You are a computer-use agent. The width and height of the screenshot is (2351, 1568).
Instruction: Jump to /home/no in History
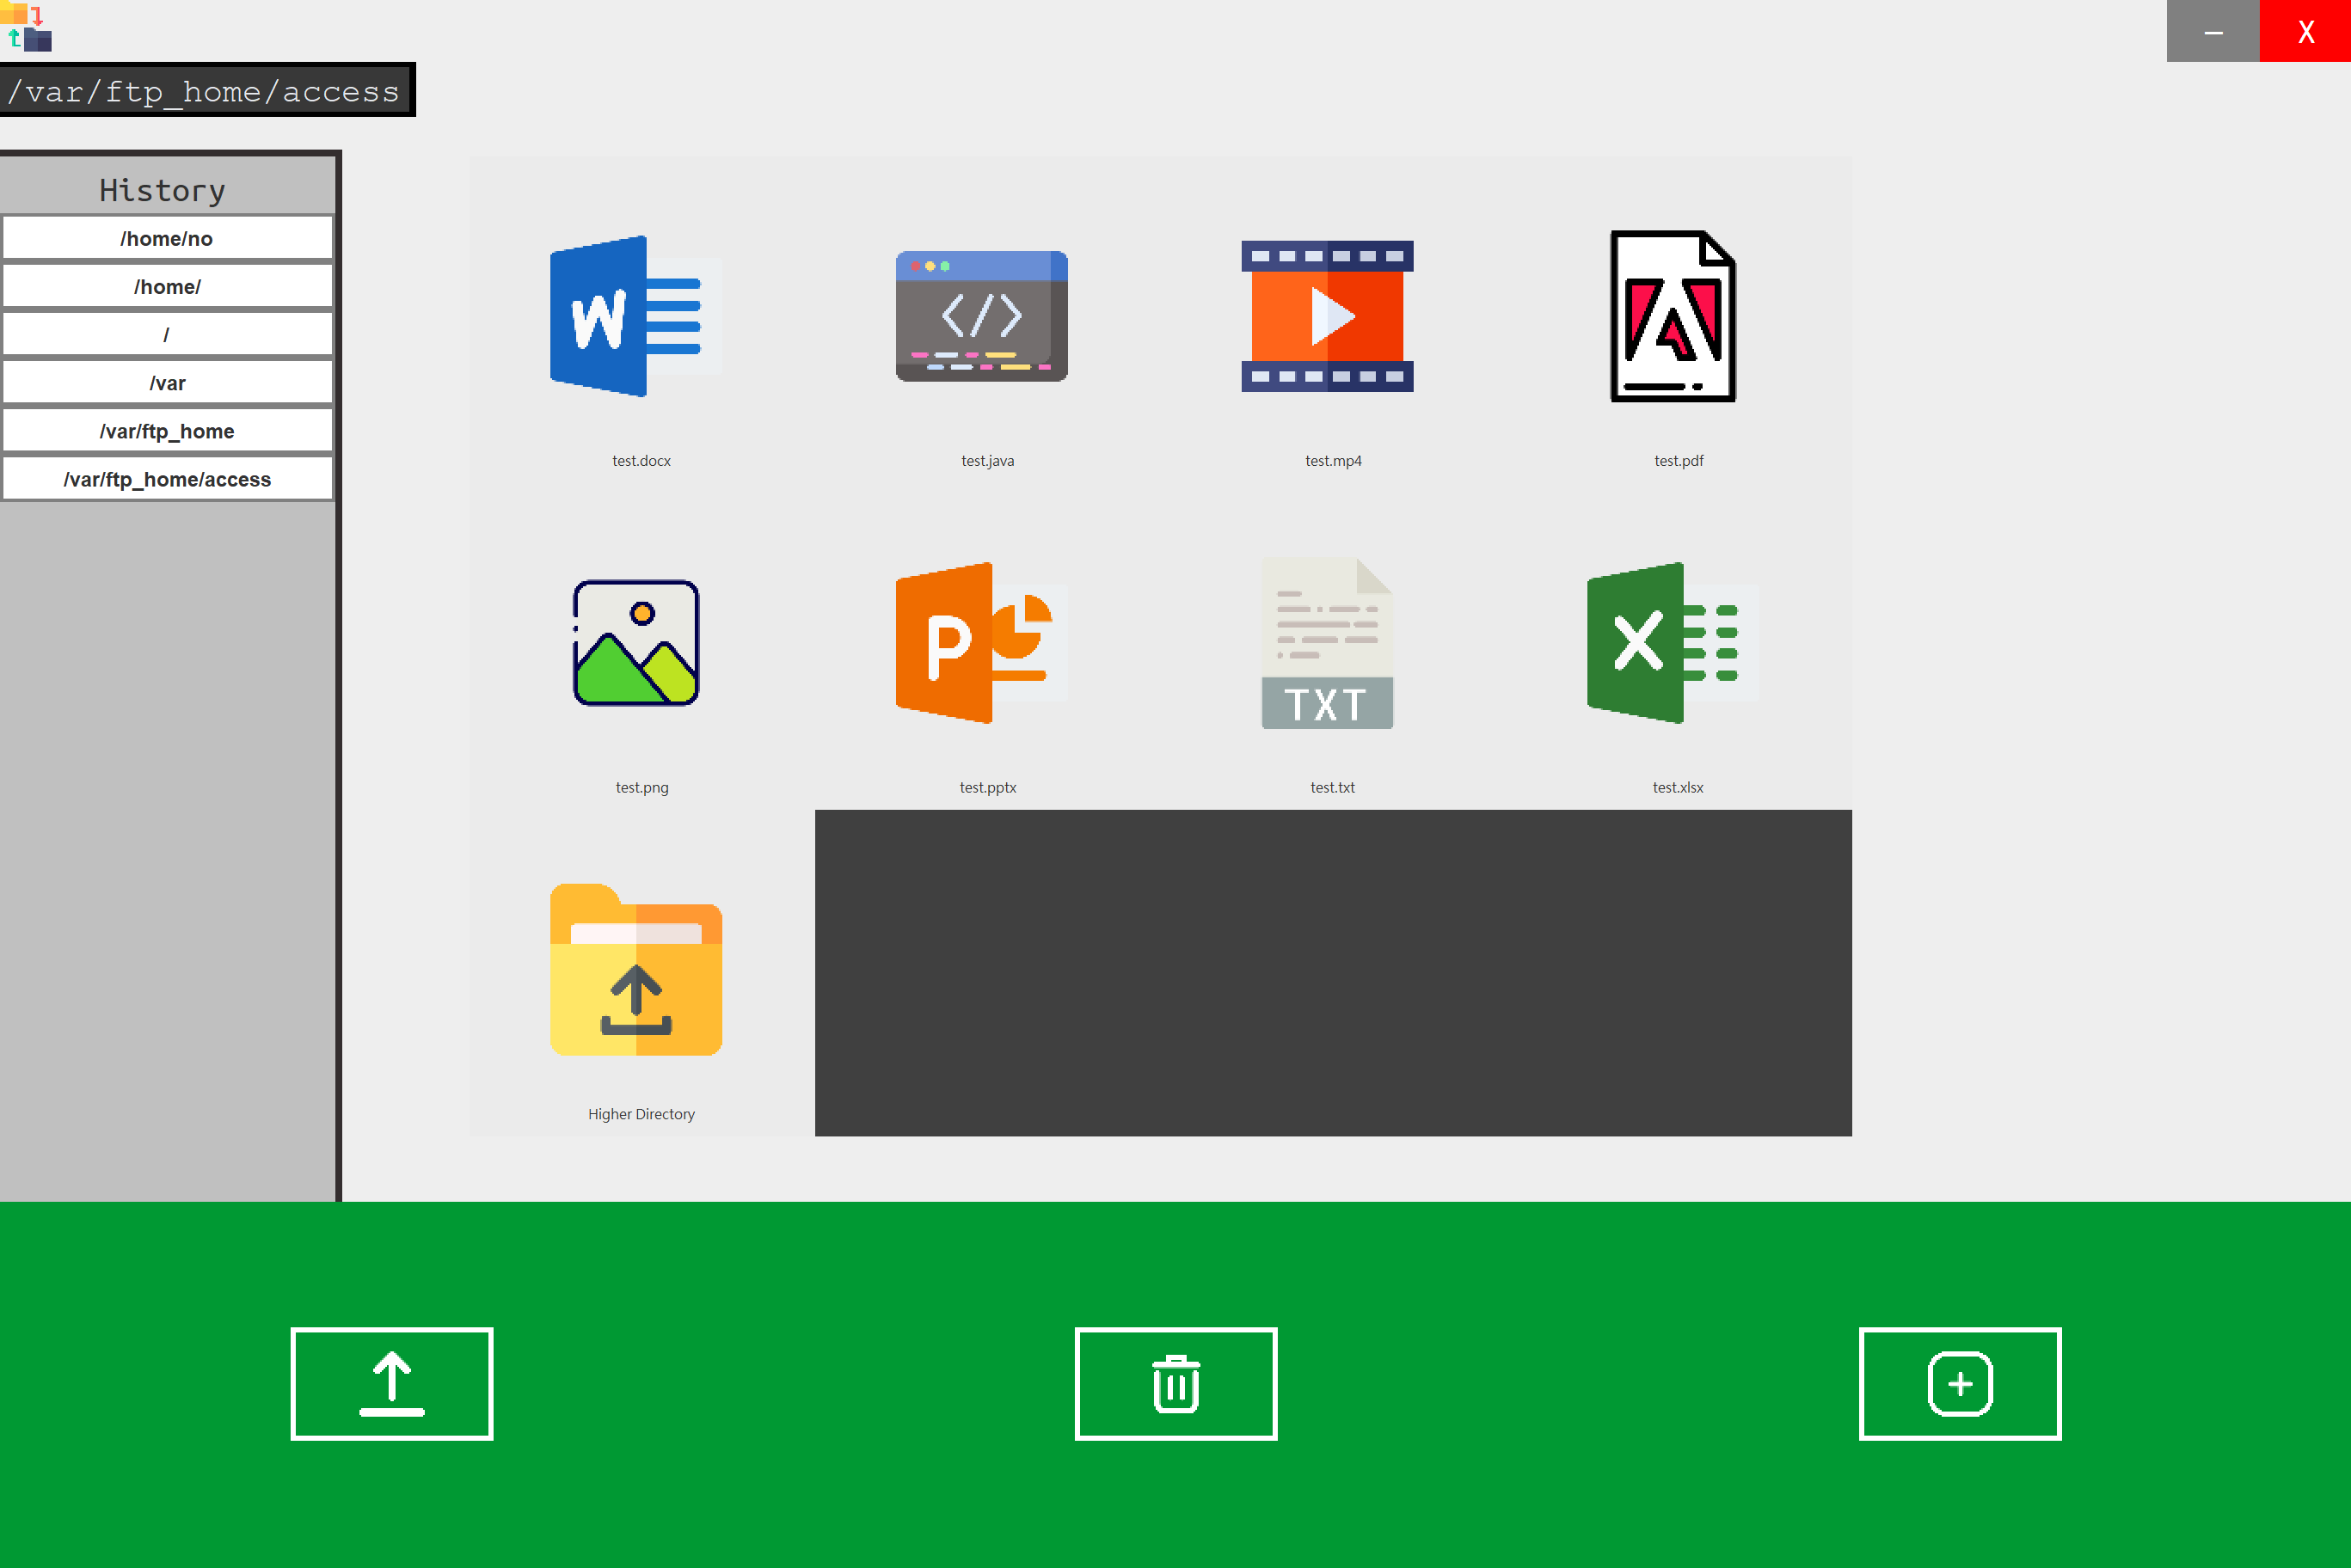(167, 238)
